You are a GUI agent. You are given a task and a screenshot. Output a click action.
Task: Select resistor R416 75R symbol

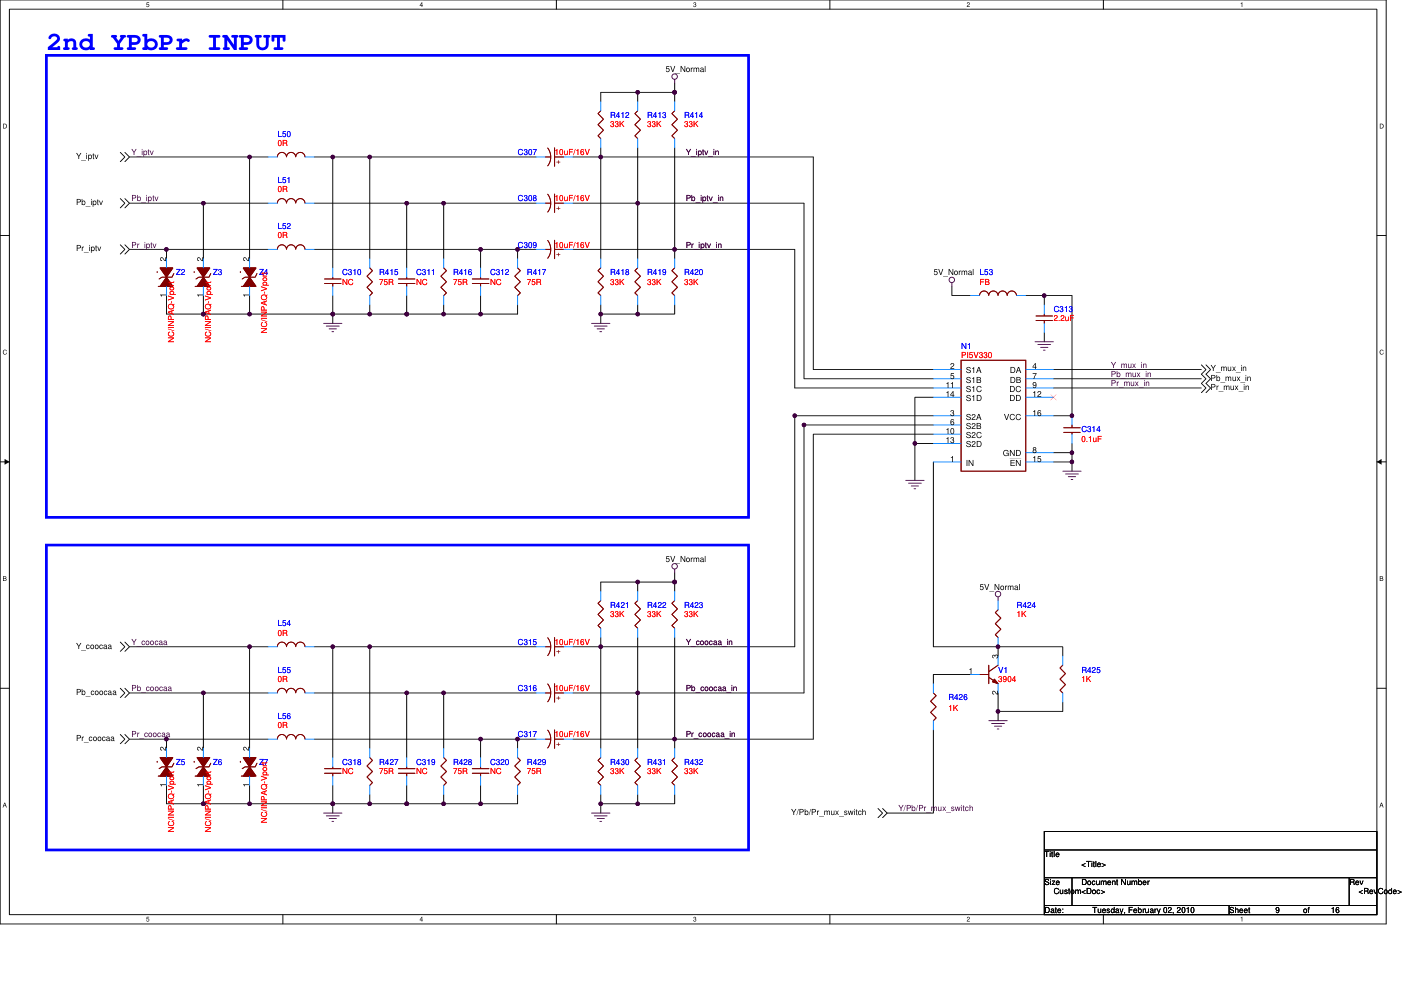pyautogui.click(x=444, y=281)
